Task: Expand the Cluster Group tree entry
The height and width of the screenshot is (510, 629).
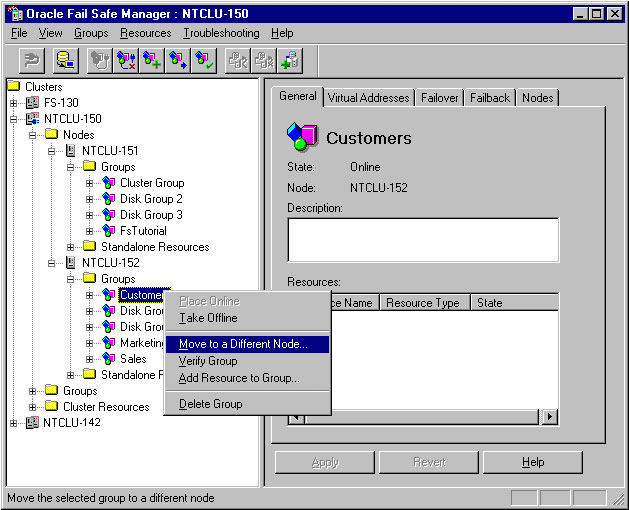Action: point(89,183)
